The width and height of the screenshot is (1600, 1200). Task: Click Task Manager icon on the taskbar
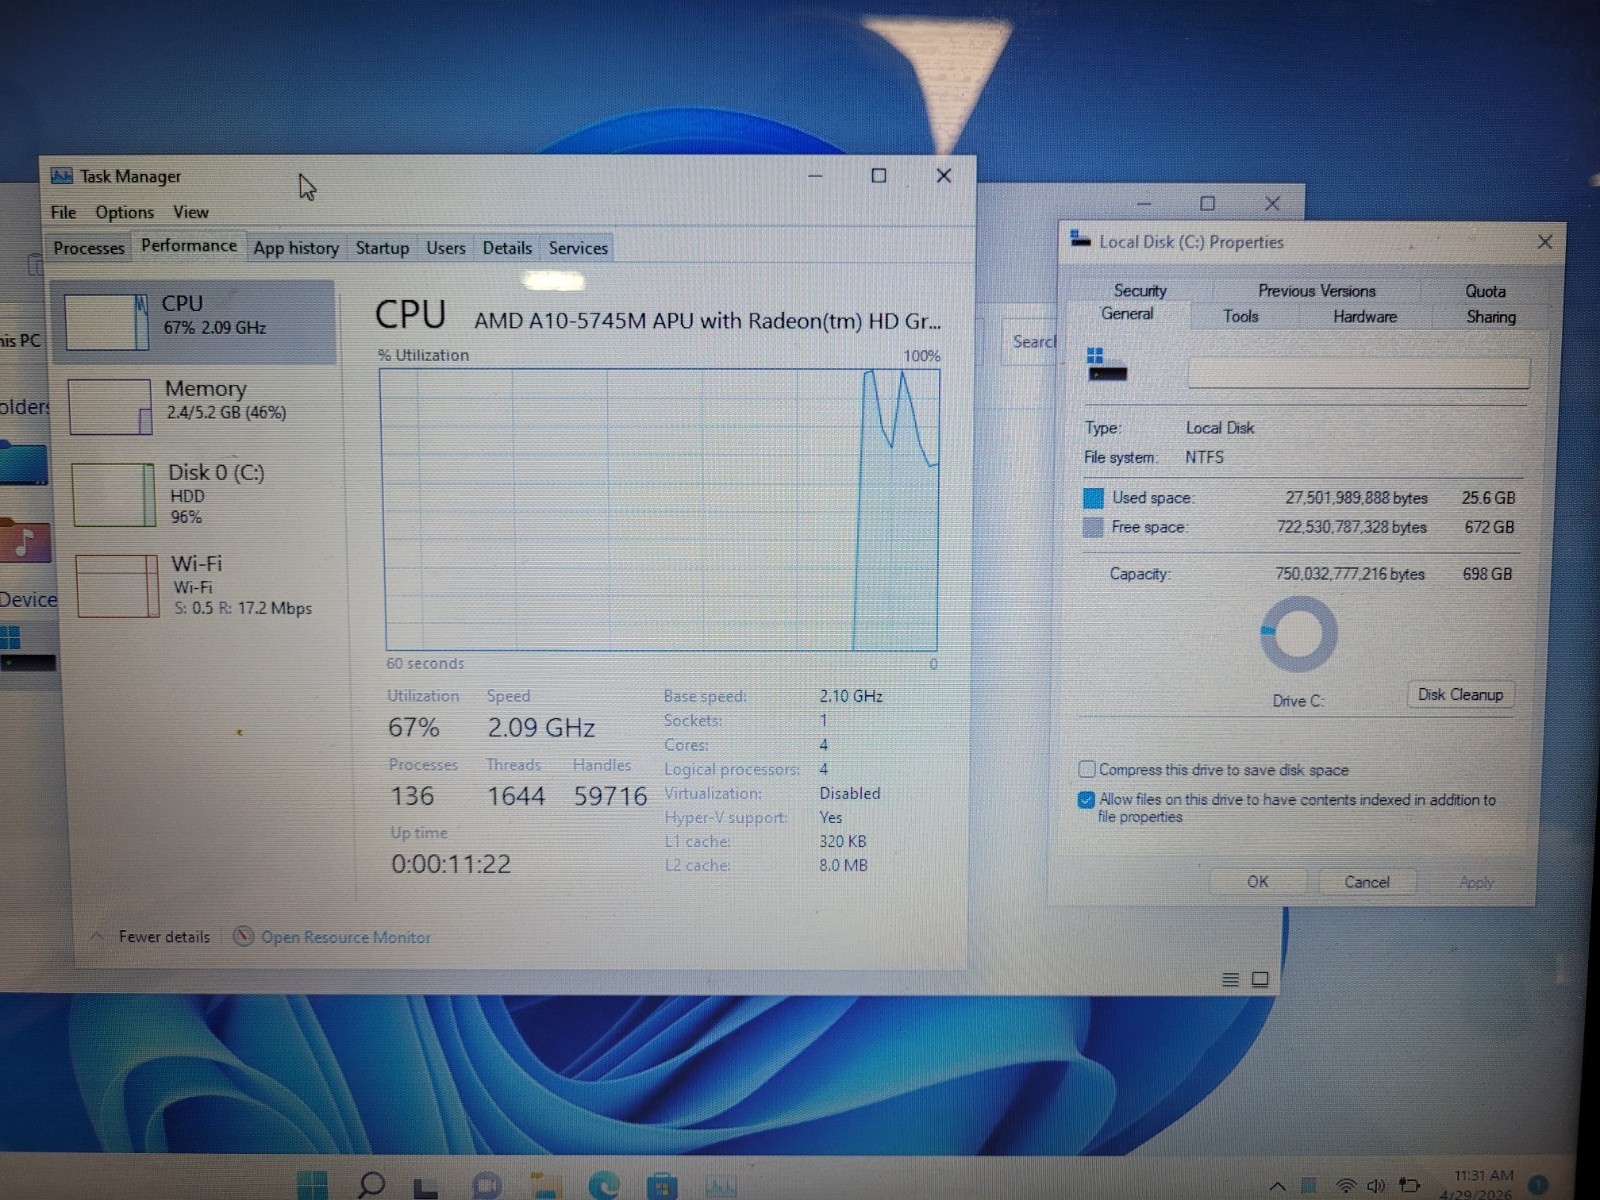[720, 1187]
